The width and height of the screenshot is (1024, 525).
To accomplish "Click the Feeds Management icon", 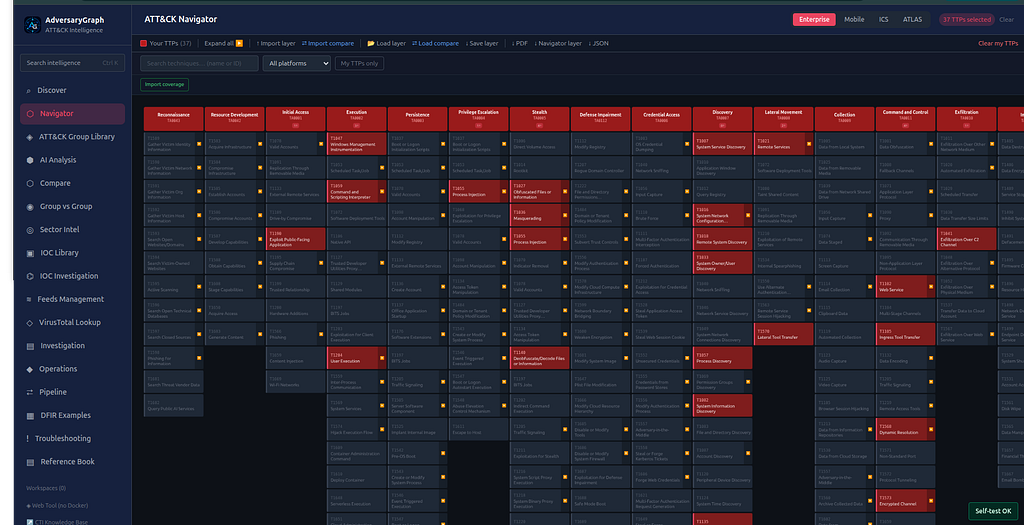I will click(29, 300).
